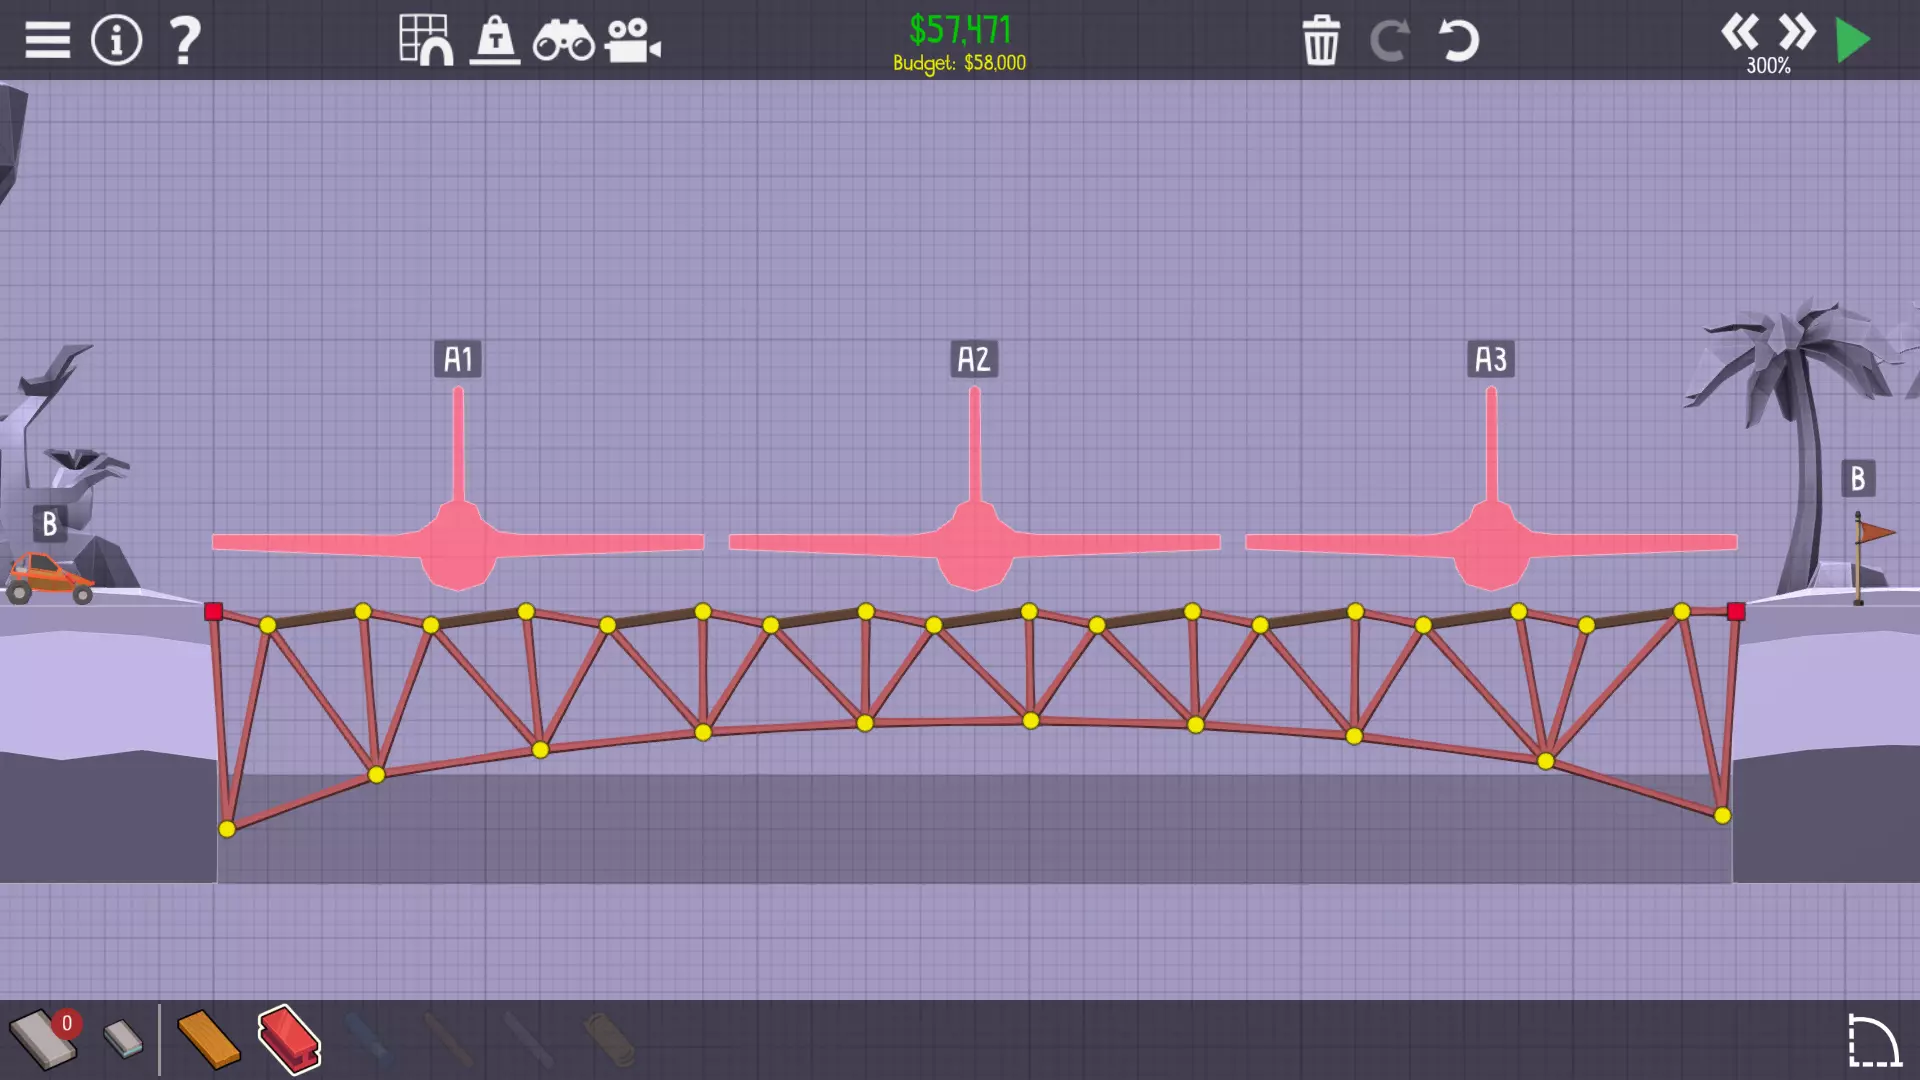Click the level info icon
This screenshot has height=1080, width=1920.
116,41
